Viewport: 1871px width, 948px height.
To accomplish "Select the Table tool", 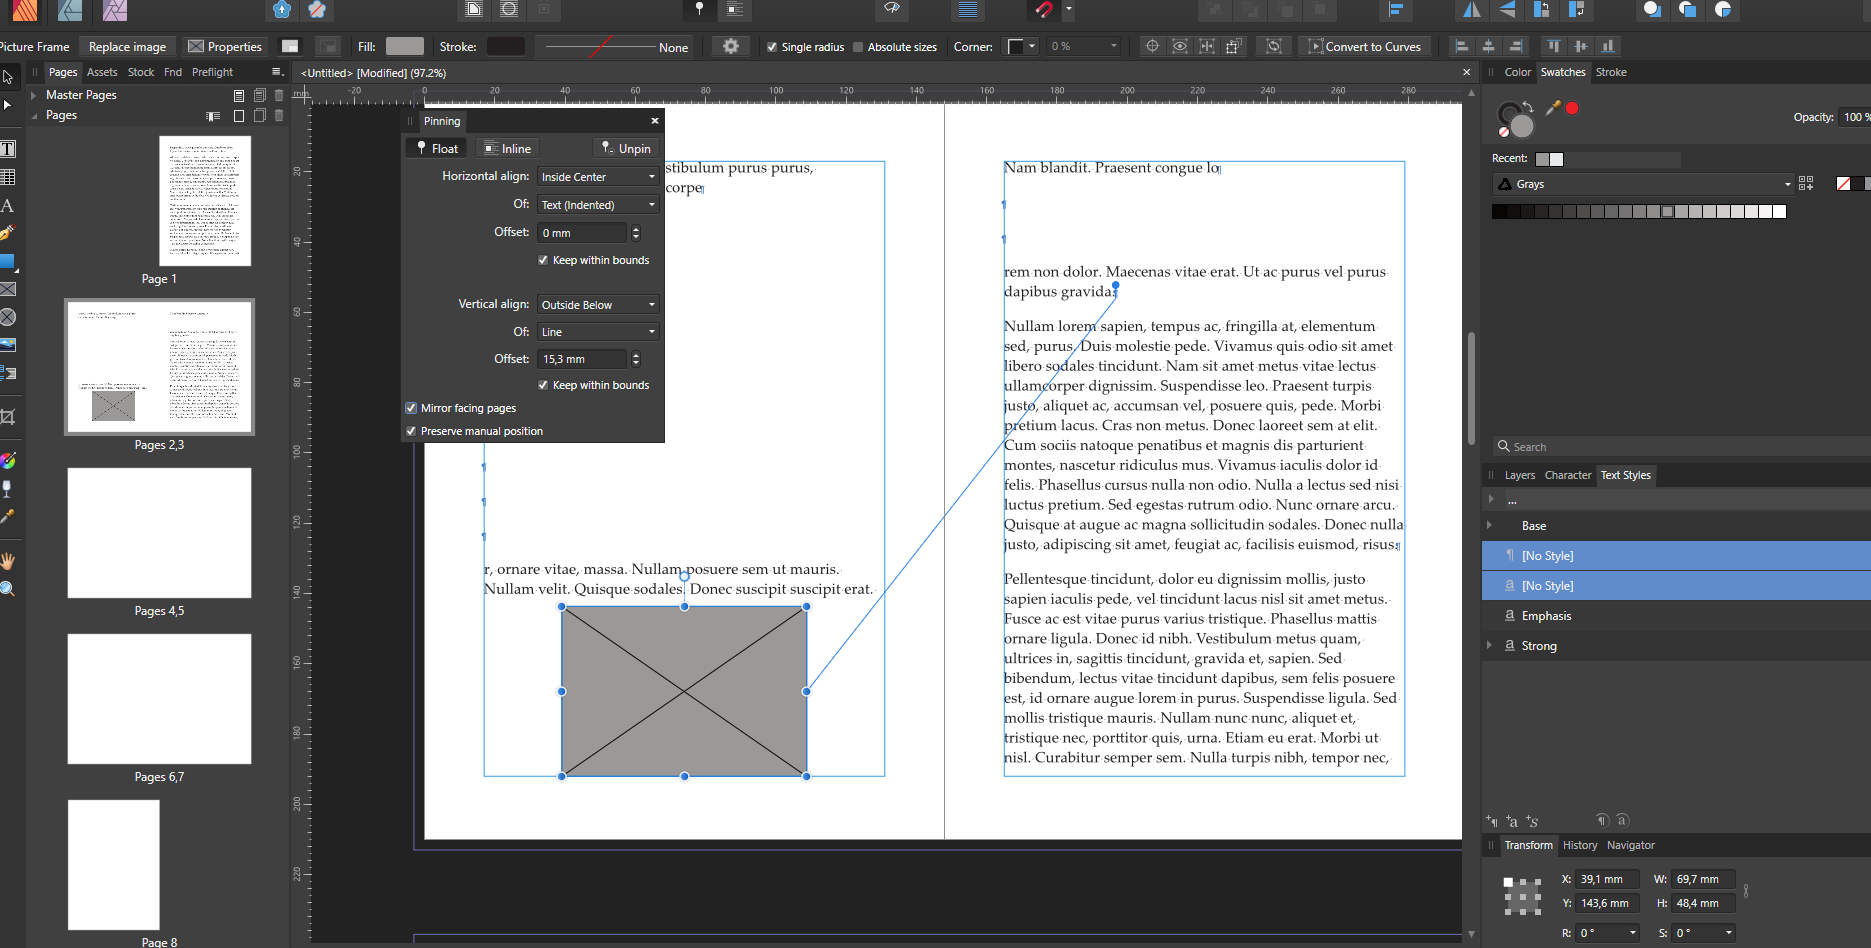I will tap(7, 177).
